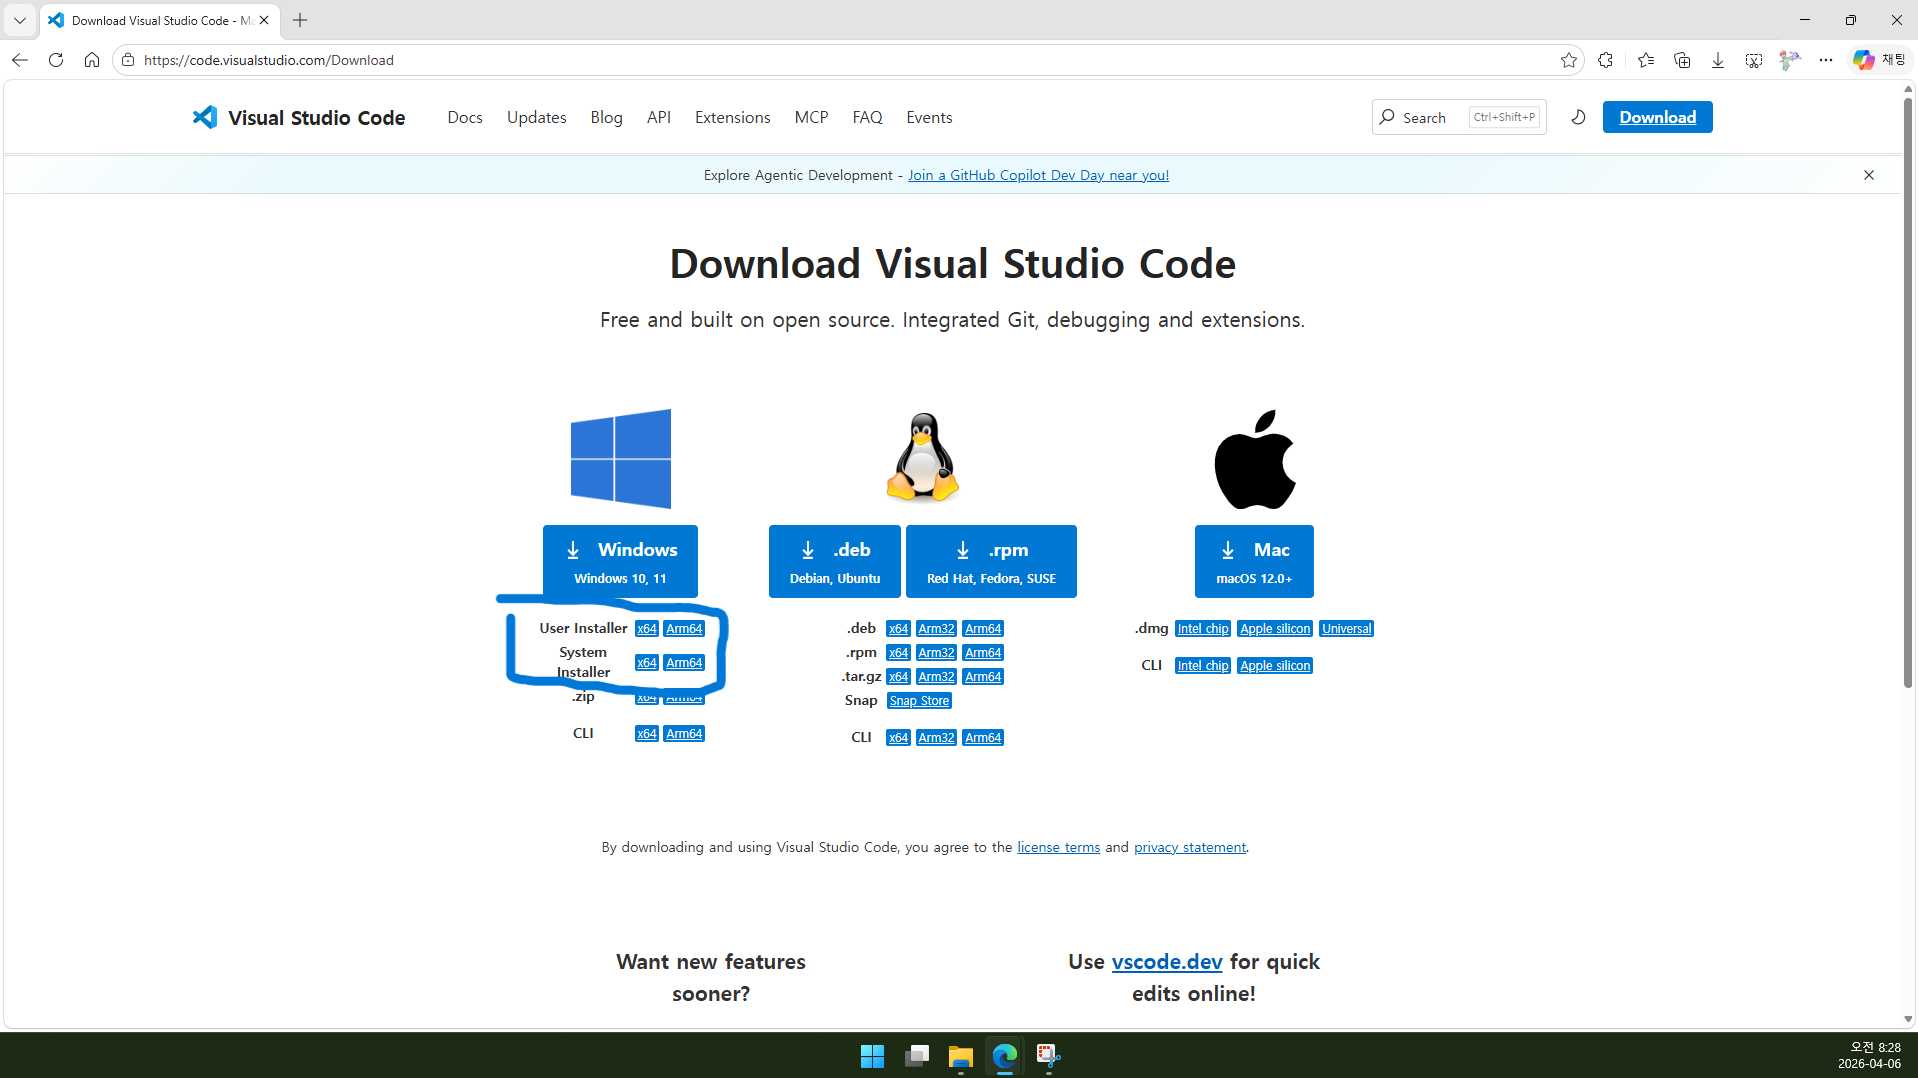The height and width of the screenshot is (1078, 1918).
Task: Open the browser Extensions icon
Action: tap(1606, 60)
